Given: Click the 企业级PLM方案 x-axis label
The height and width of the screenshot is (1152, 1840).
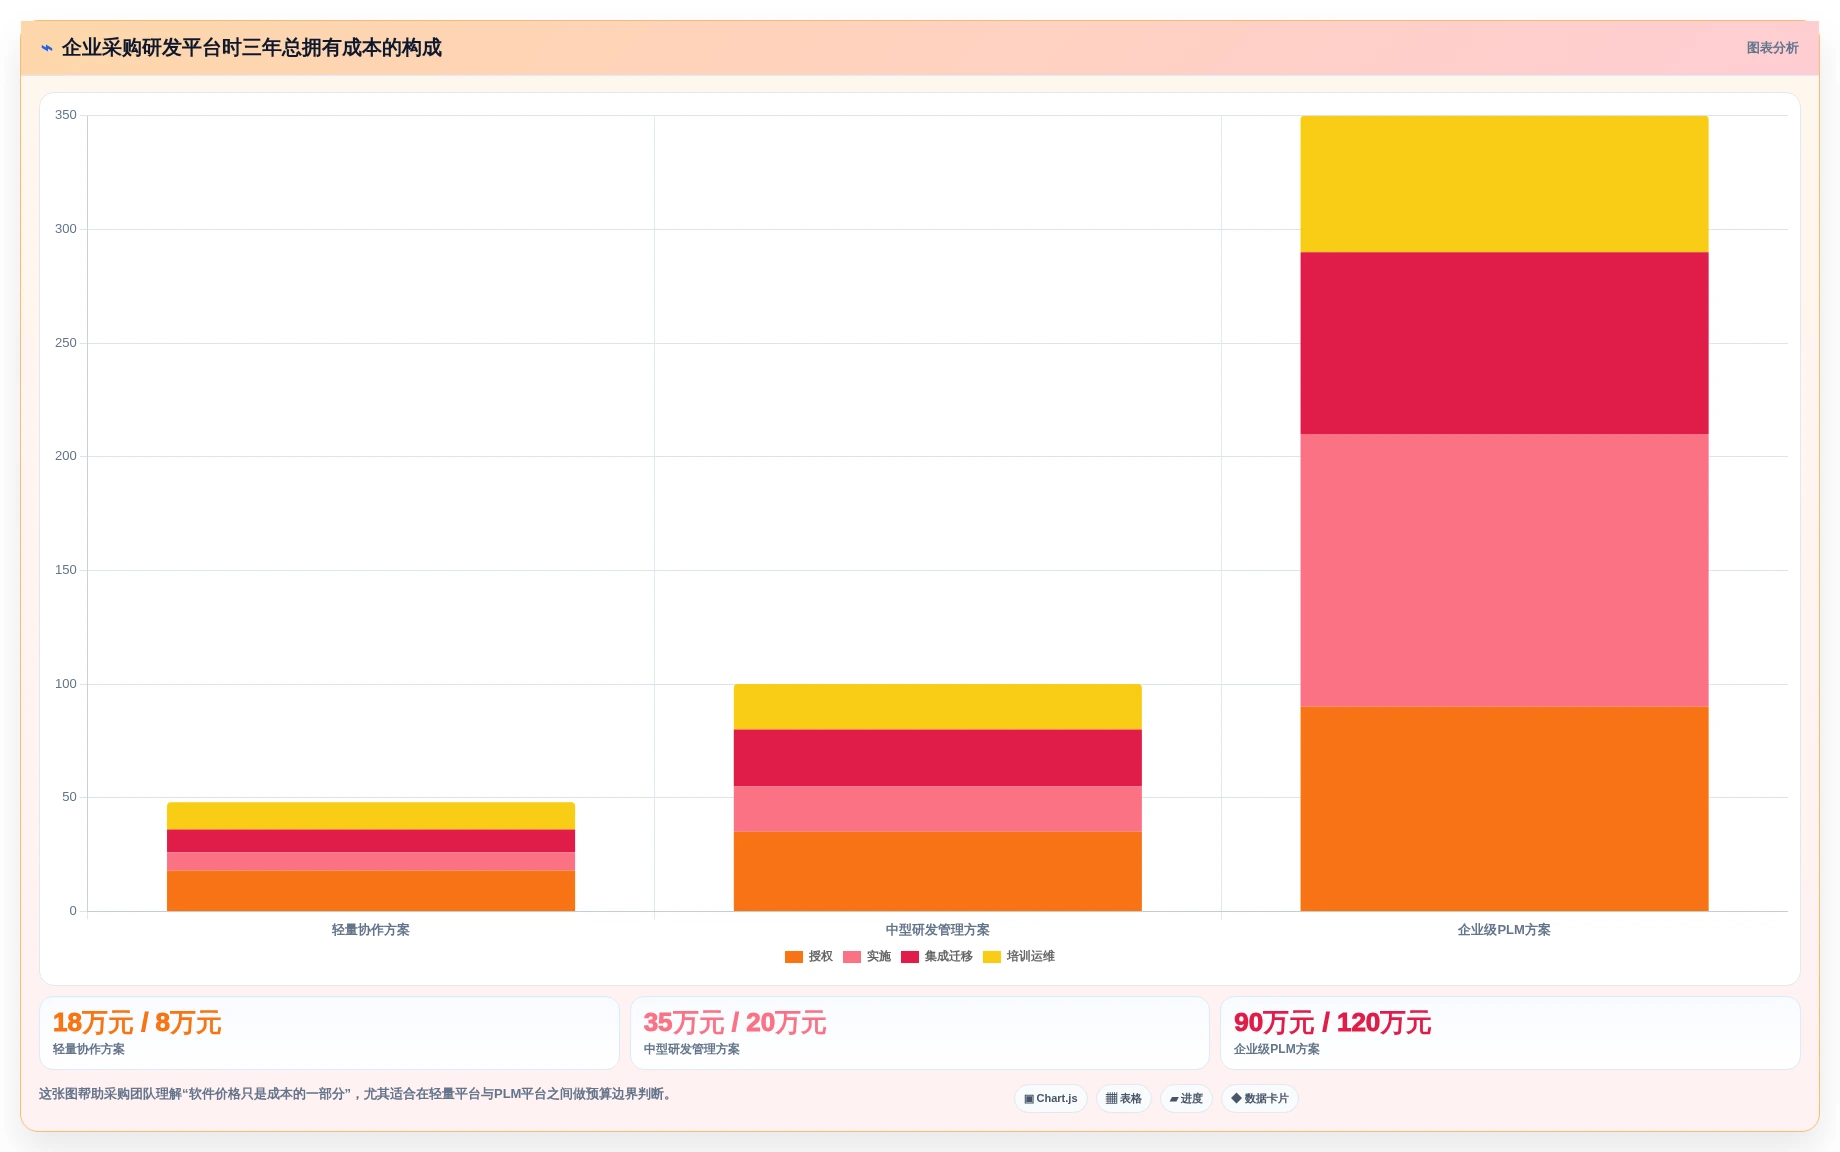Looking at the screenshot, I should point(1504,930).
